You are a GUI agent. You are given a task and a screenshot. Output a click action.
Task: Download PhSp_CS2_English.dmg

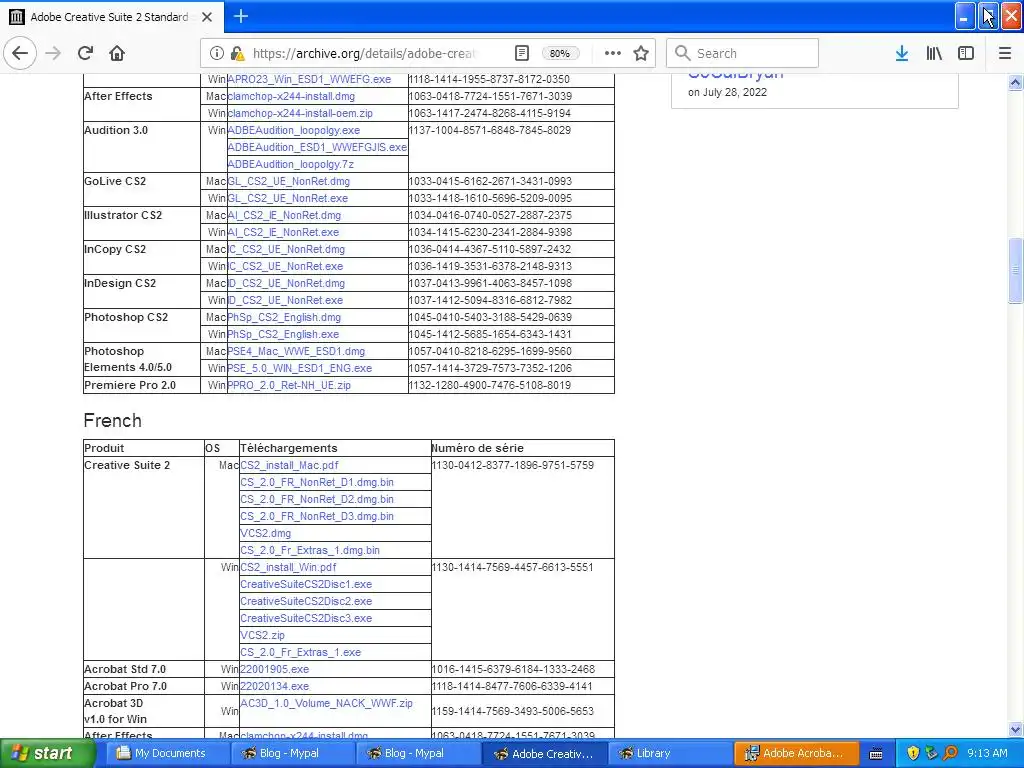284,317
